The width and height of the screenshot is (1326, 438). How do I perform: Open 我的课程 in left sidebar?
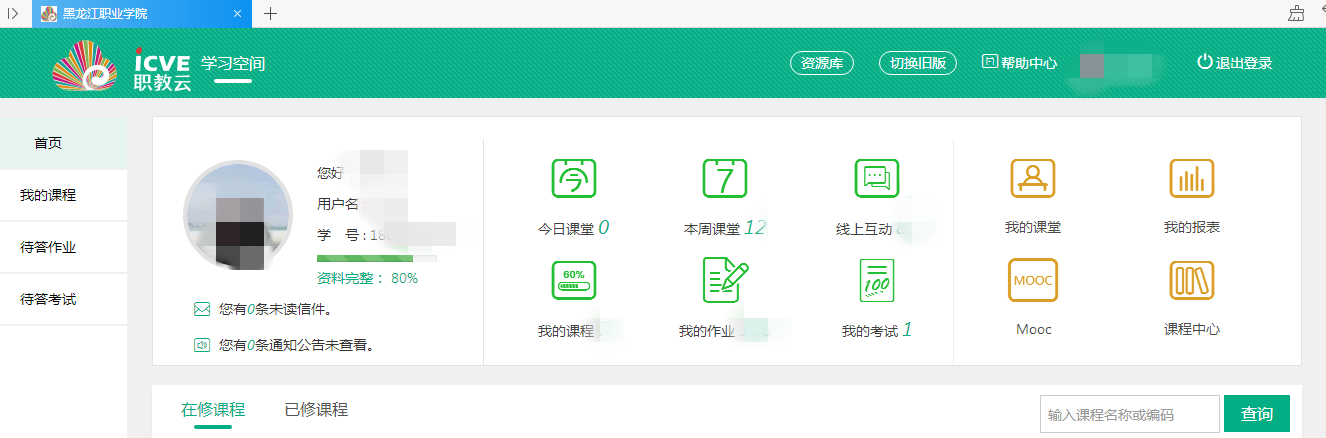[x=48, y=195]
